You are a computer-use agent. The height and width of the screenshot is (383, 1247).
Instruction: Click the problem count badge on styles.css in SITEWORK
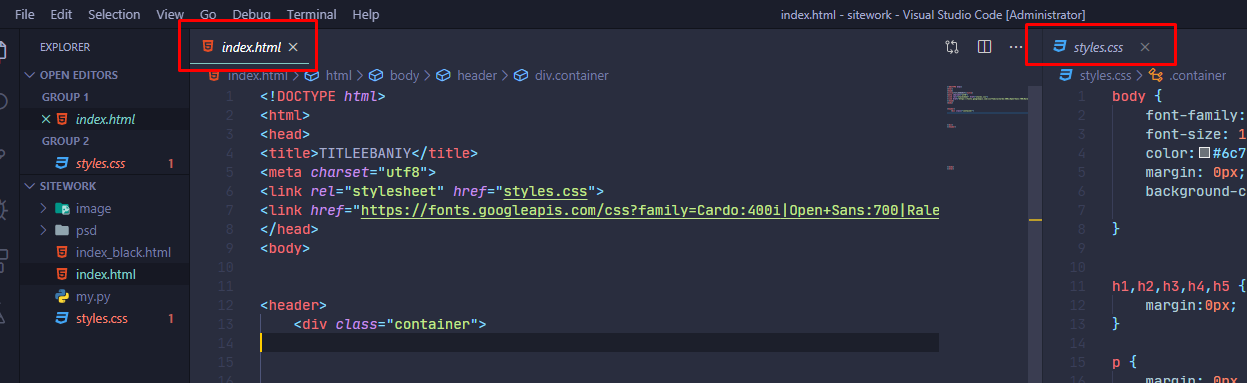coord(171,318)
